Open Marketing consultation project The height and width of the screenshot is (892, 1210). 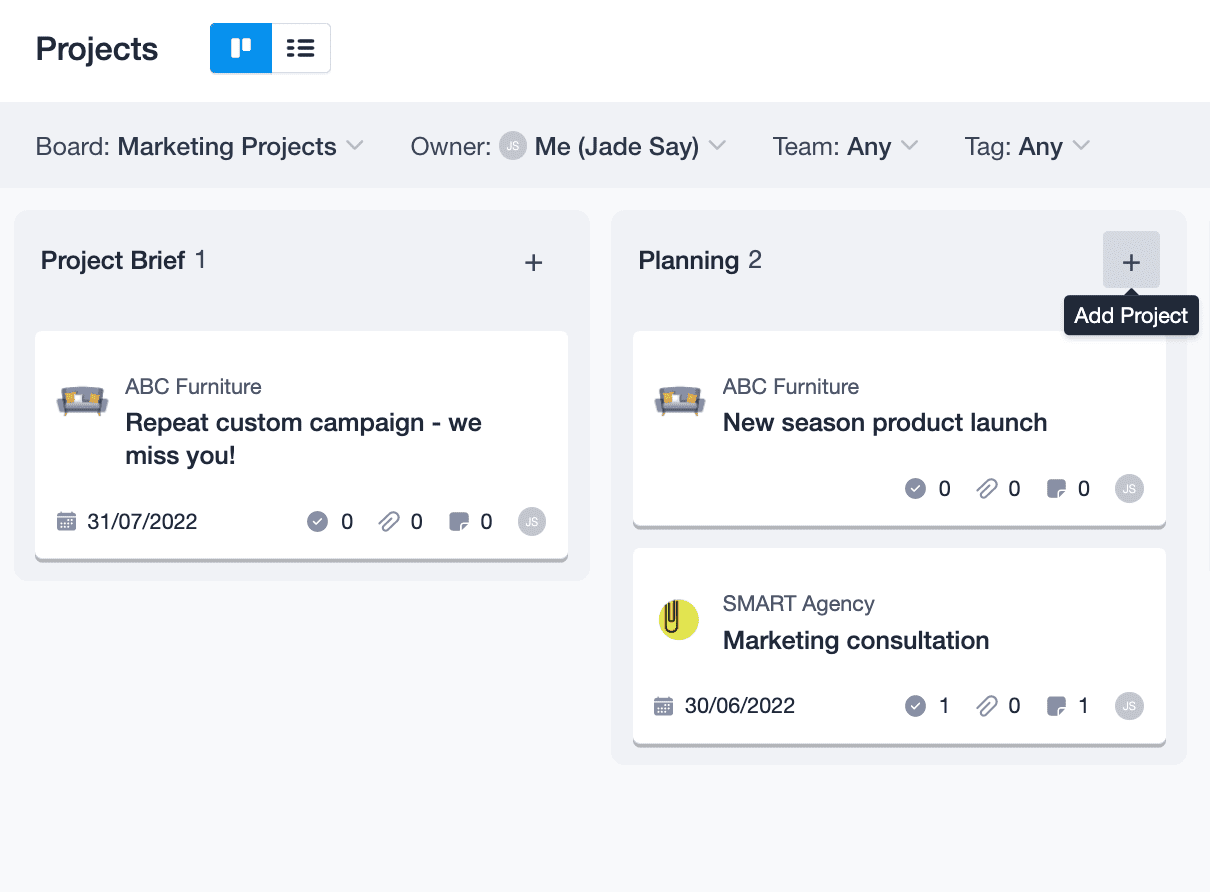856,640
